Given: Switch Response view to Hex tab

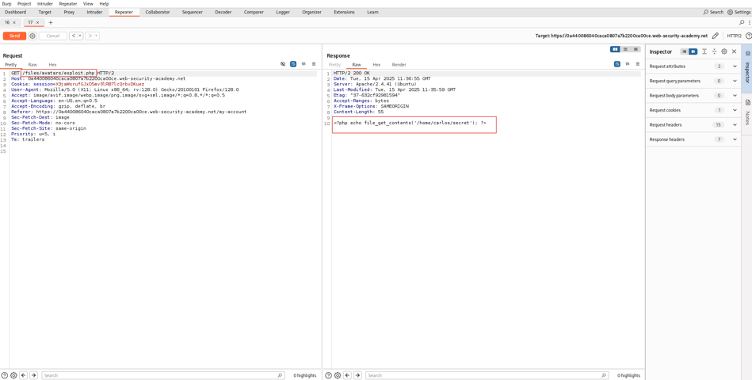Looking at the screenshot, I should pos(377,65).
